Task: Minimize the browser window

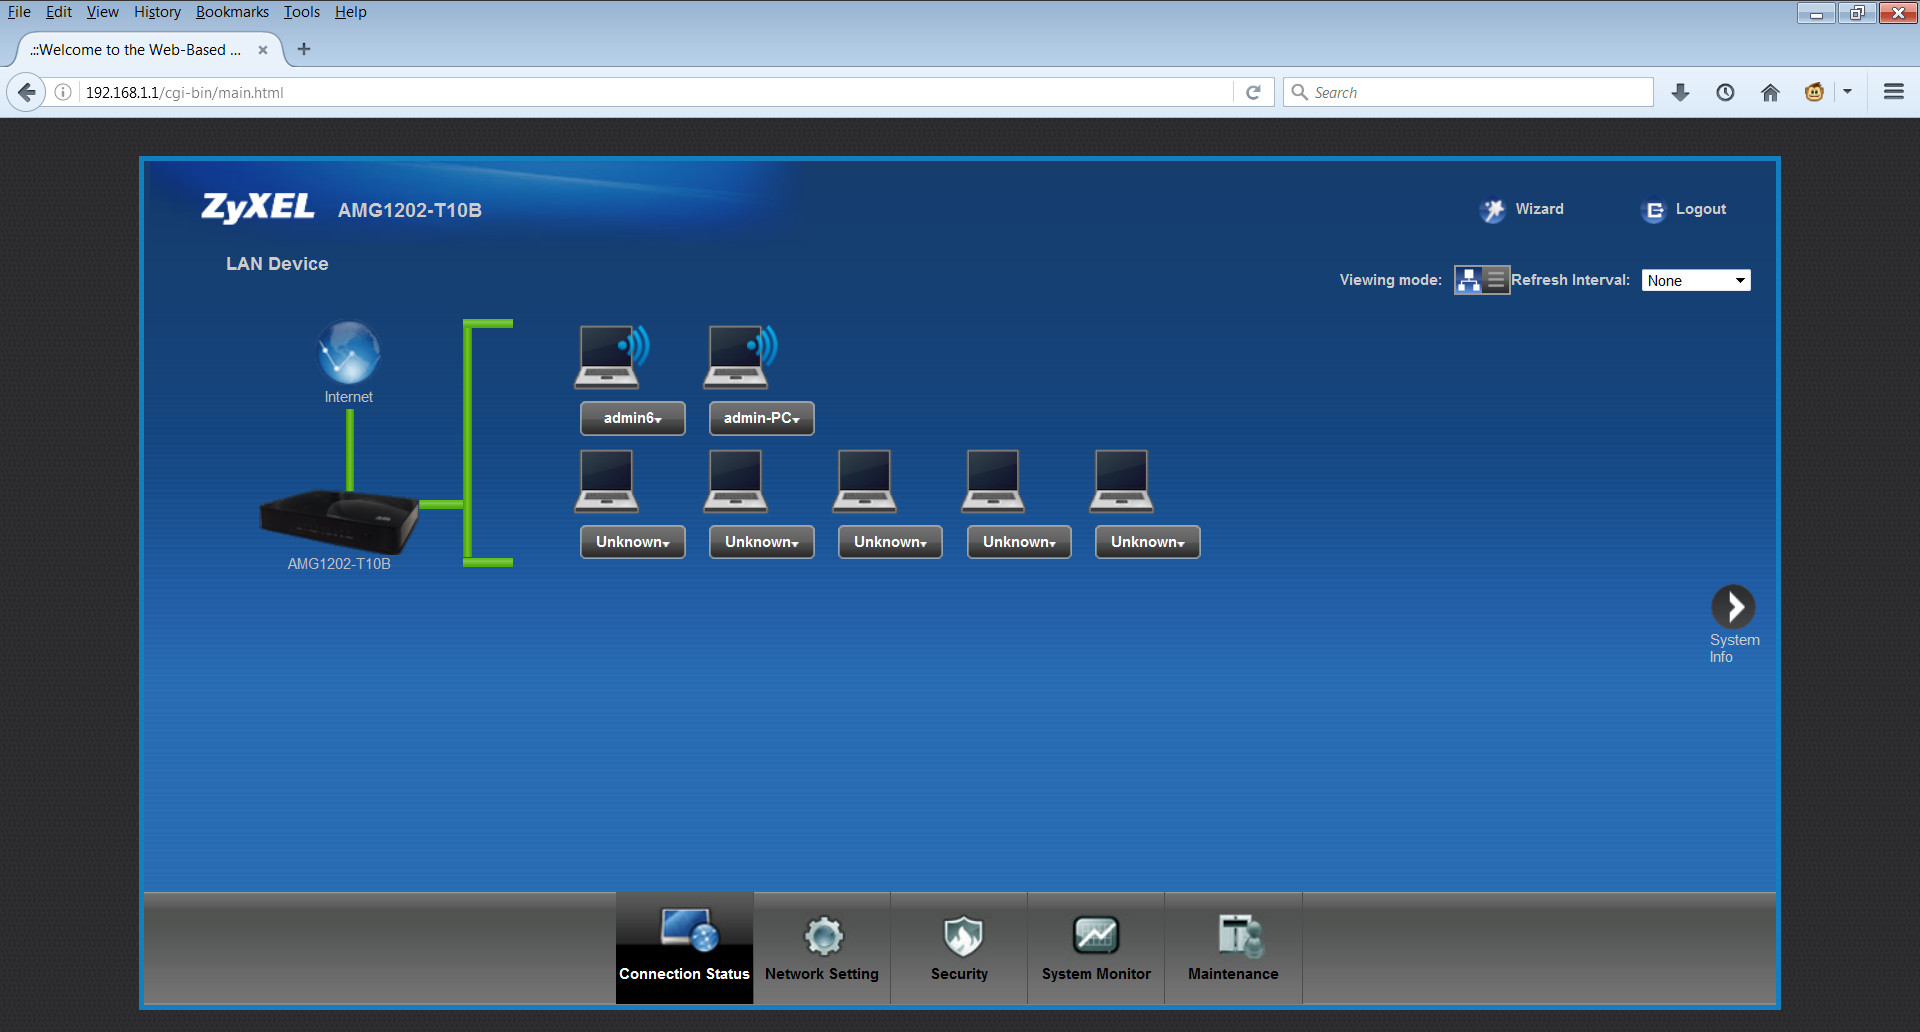Action: 1816,13
